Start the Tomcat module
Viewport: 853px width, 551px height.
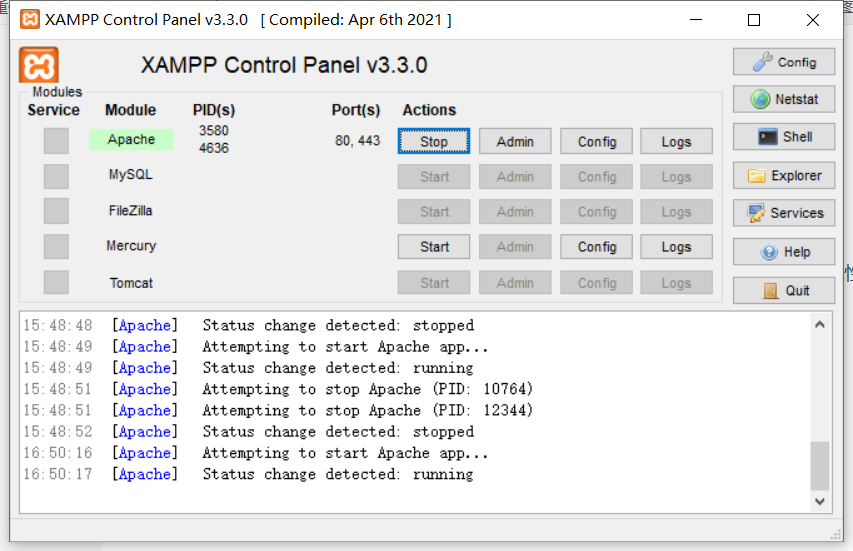pyautogui.click(x=434, y=283)
